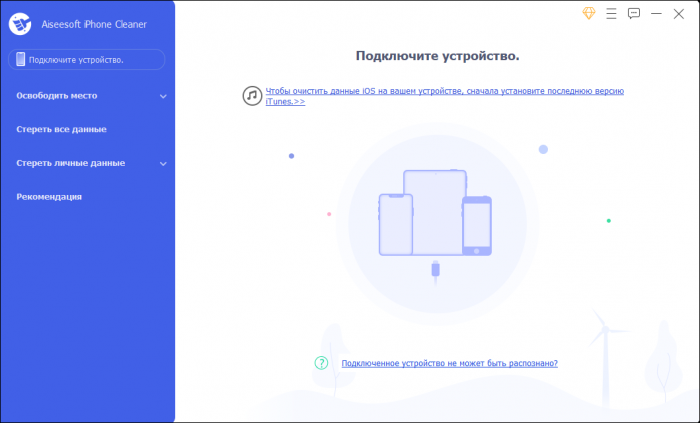Click the devices illustration in the center
Viewport: 700px width, 423px height.
click(x=435, y=213)
